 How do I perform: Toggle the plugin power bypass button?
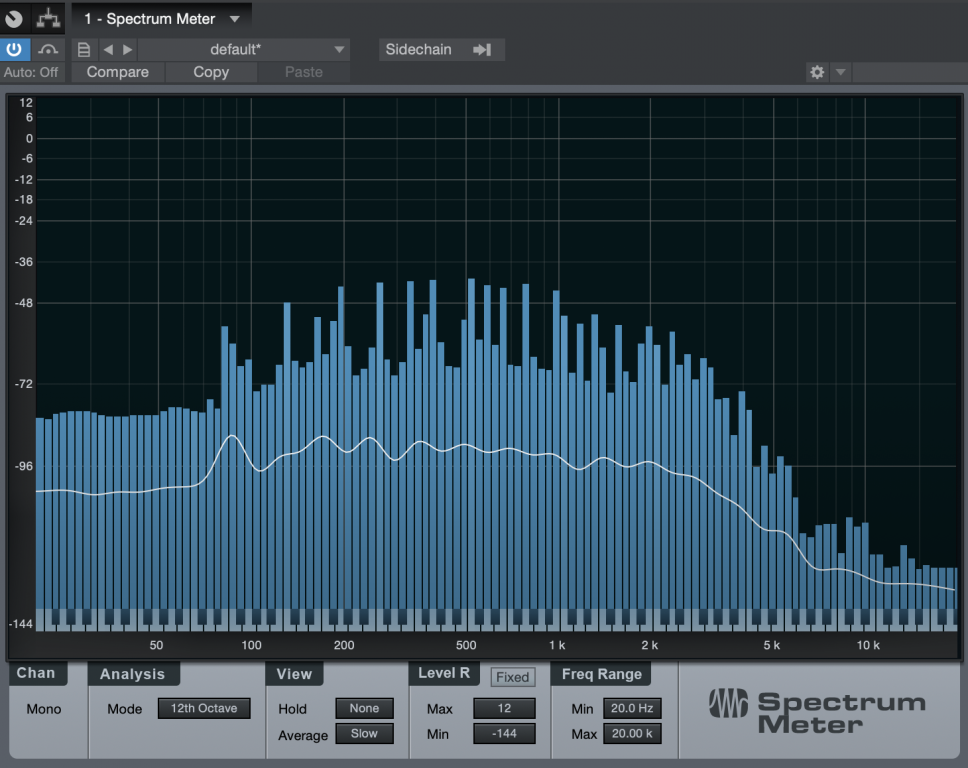pyautogui.click(x=15, y=50)
